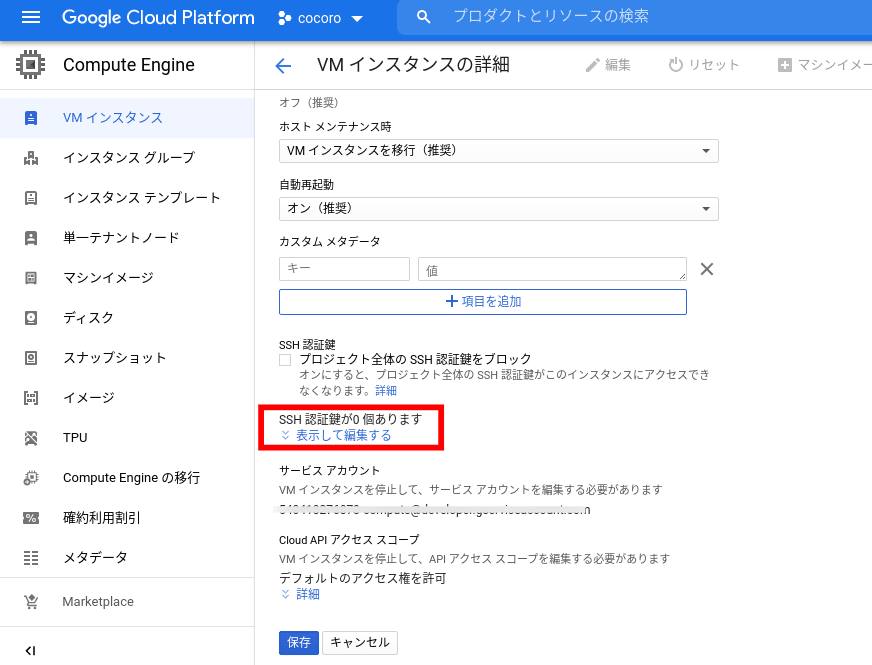Screen dimensions: 872x665
Task: Click the custom metadata 値 field
Action: pos(552,269)
